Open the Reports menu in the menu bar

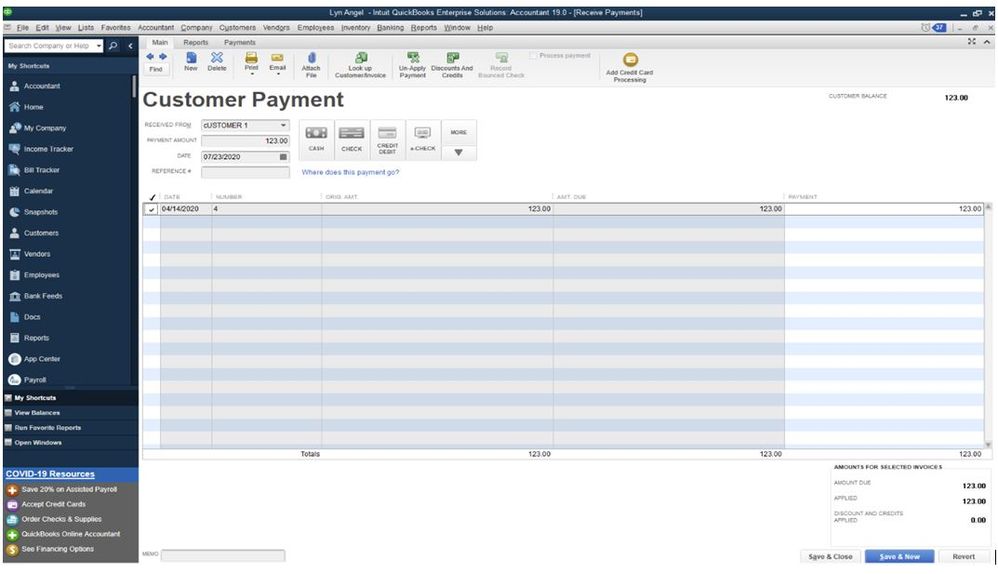tap(424, 28)
